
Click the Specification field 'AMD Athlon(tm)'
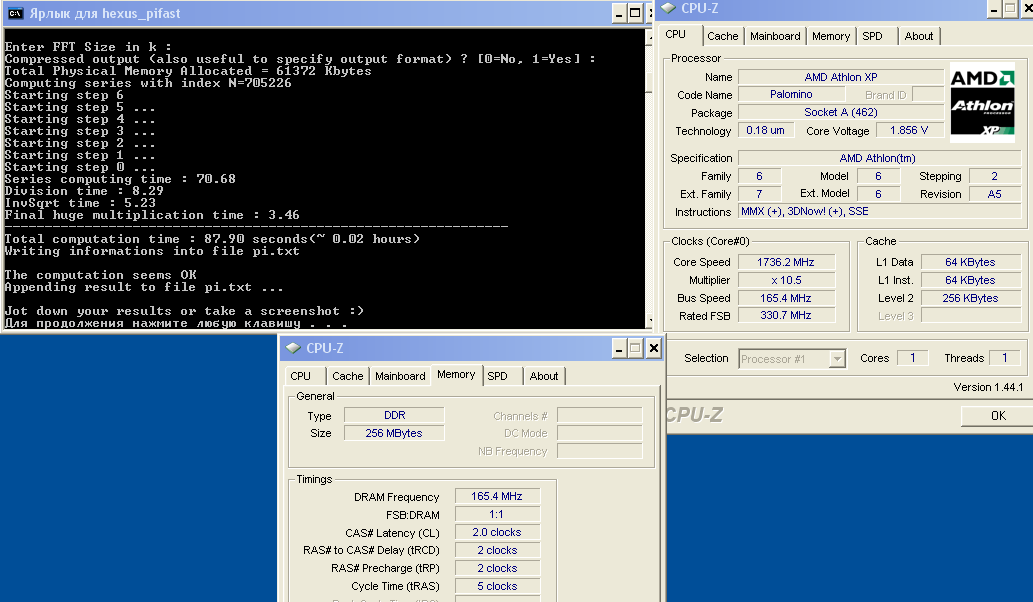(x=878, y=158)
